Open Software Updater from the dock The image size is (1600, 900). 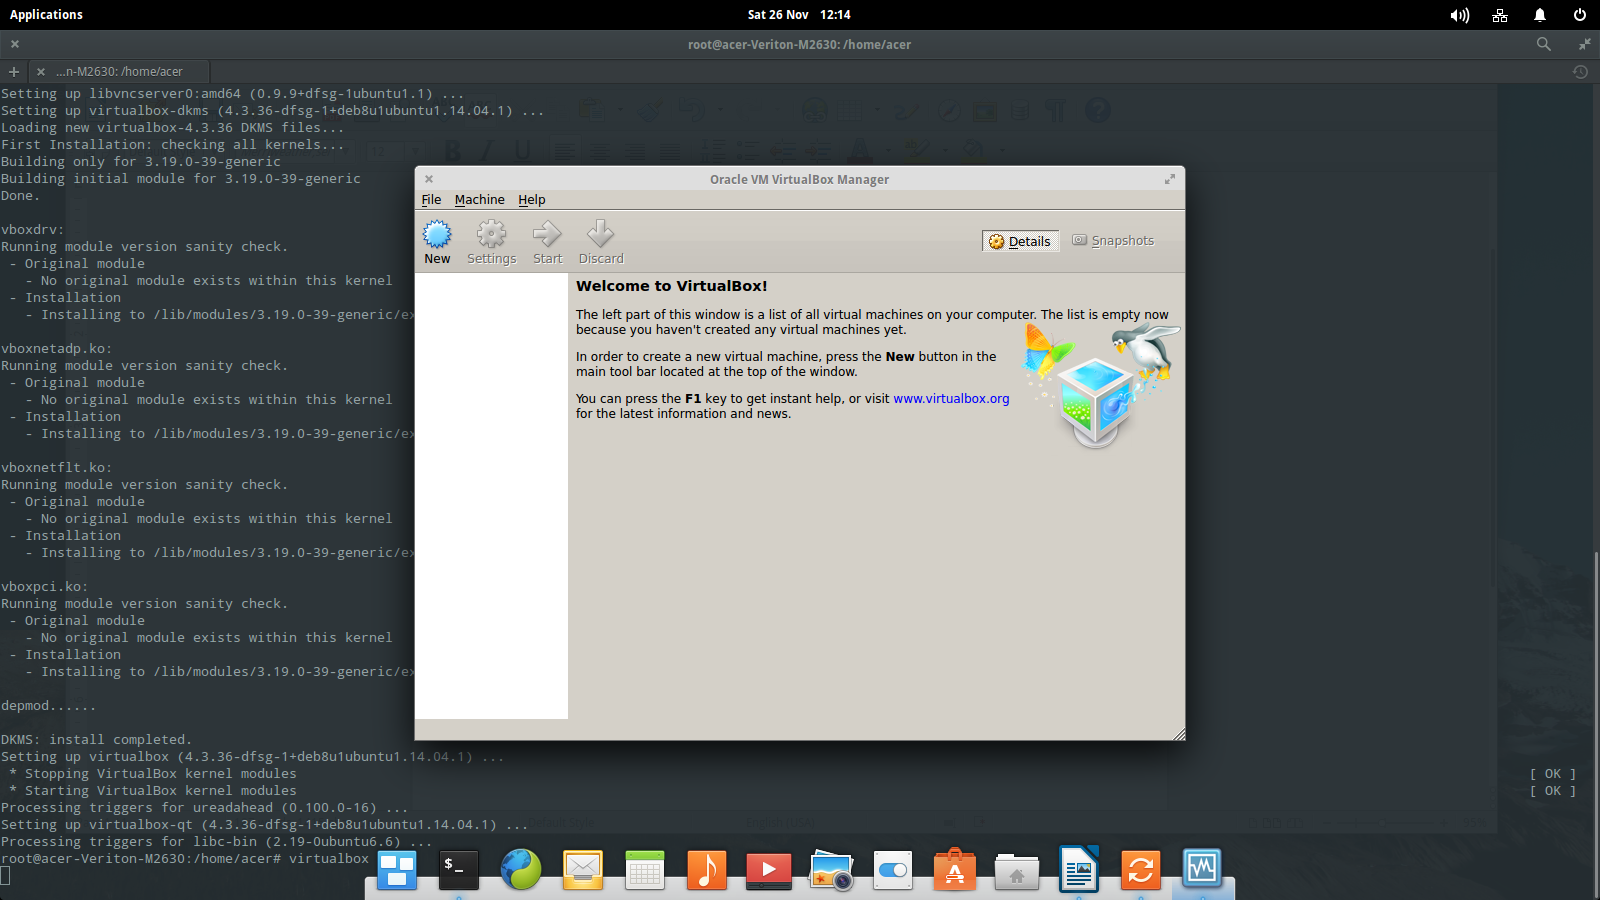[x=1141, y=870]
